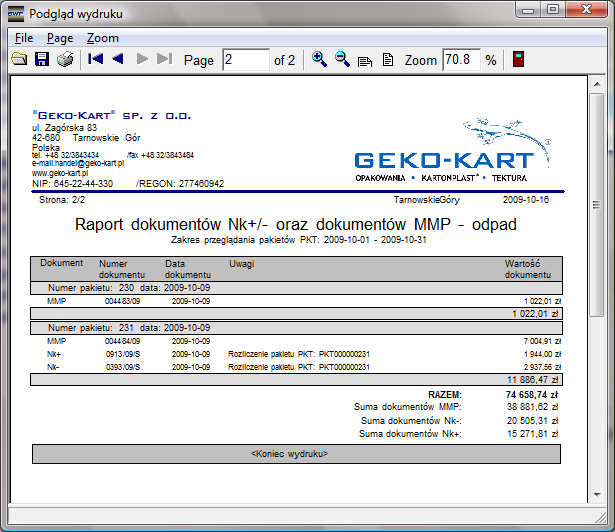Open the File menu

[x=24, y=38]
